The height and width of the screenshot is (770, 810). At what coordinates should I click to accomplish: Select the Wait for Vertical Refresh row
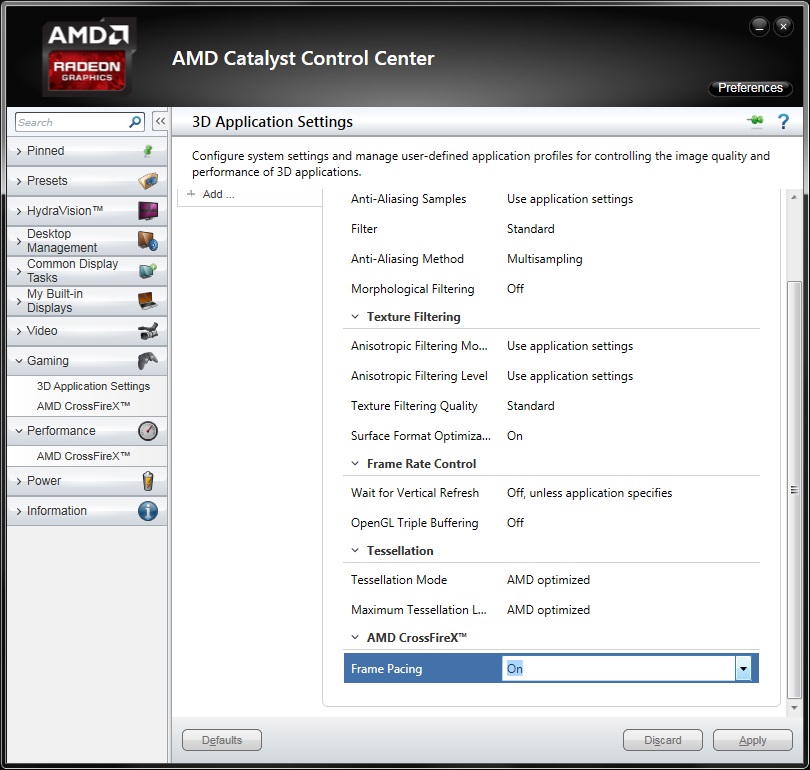[x=551, y=493]
